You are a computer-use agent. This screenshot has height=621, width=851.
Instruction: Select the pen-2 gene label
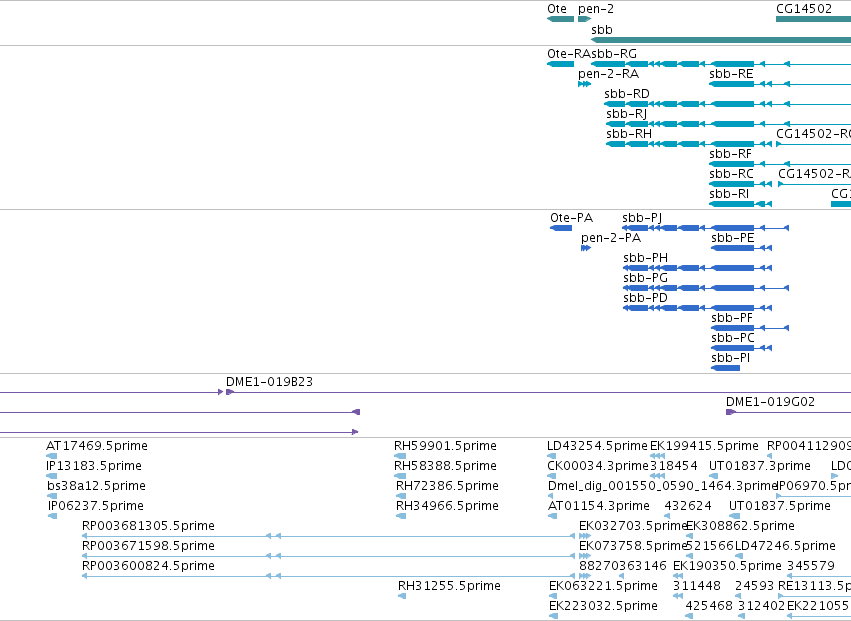(x=596, y=9)
